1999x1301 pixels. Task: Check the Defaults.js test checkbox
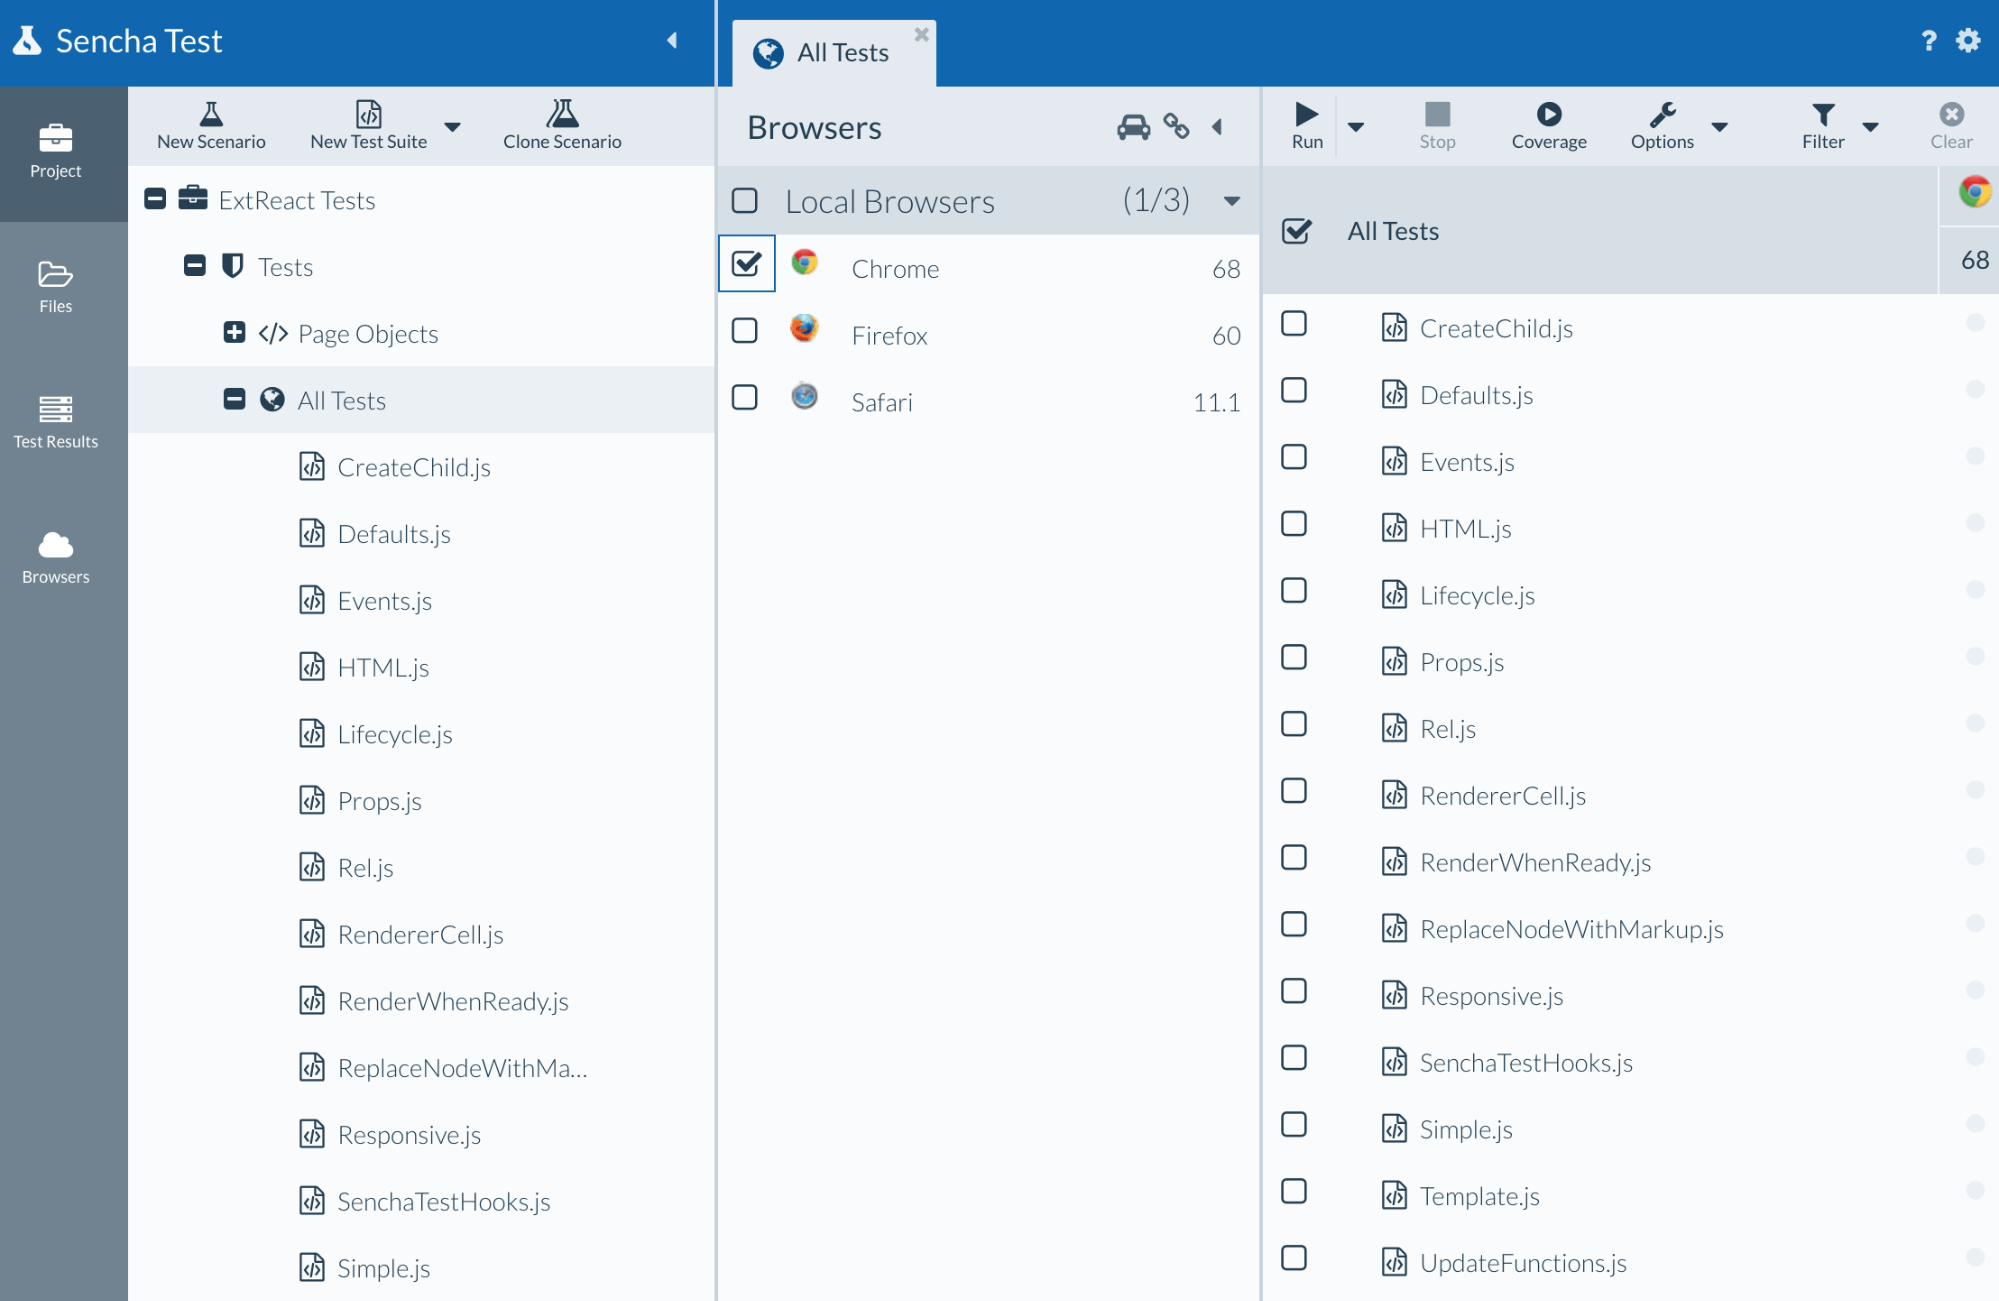click(x=1294, y=391)
